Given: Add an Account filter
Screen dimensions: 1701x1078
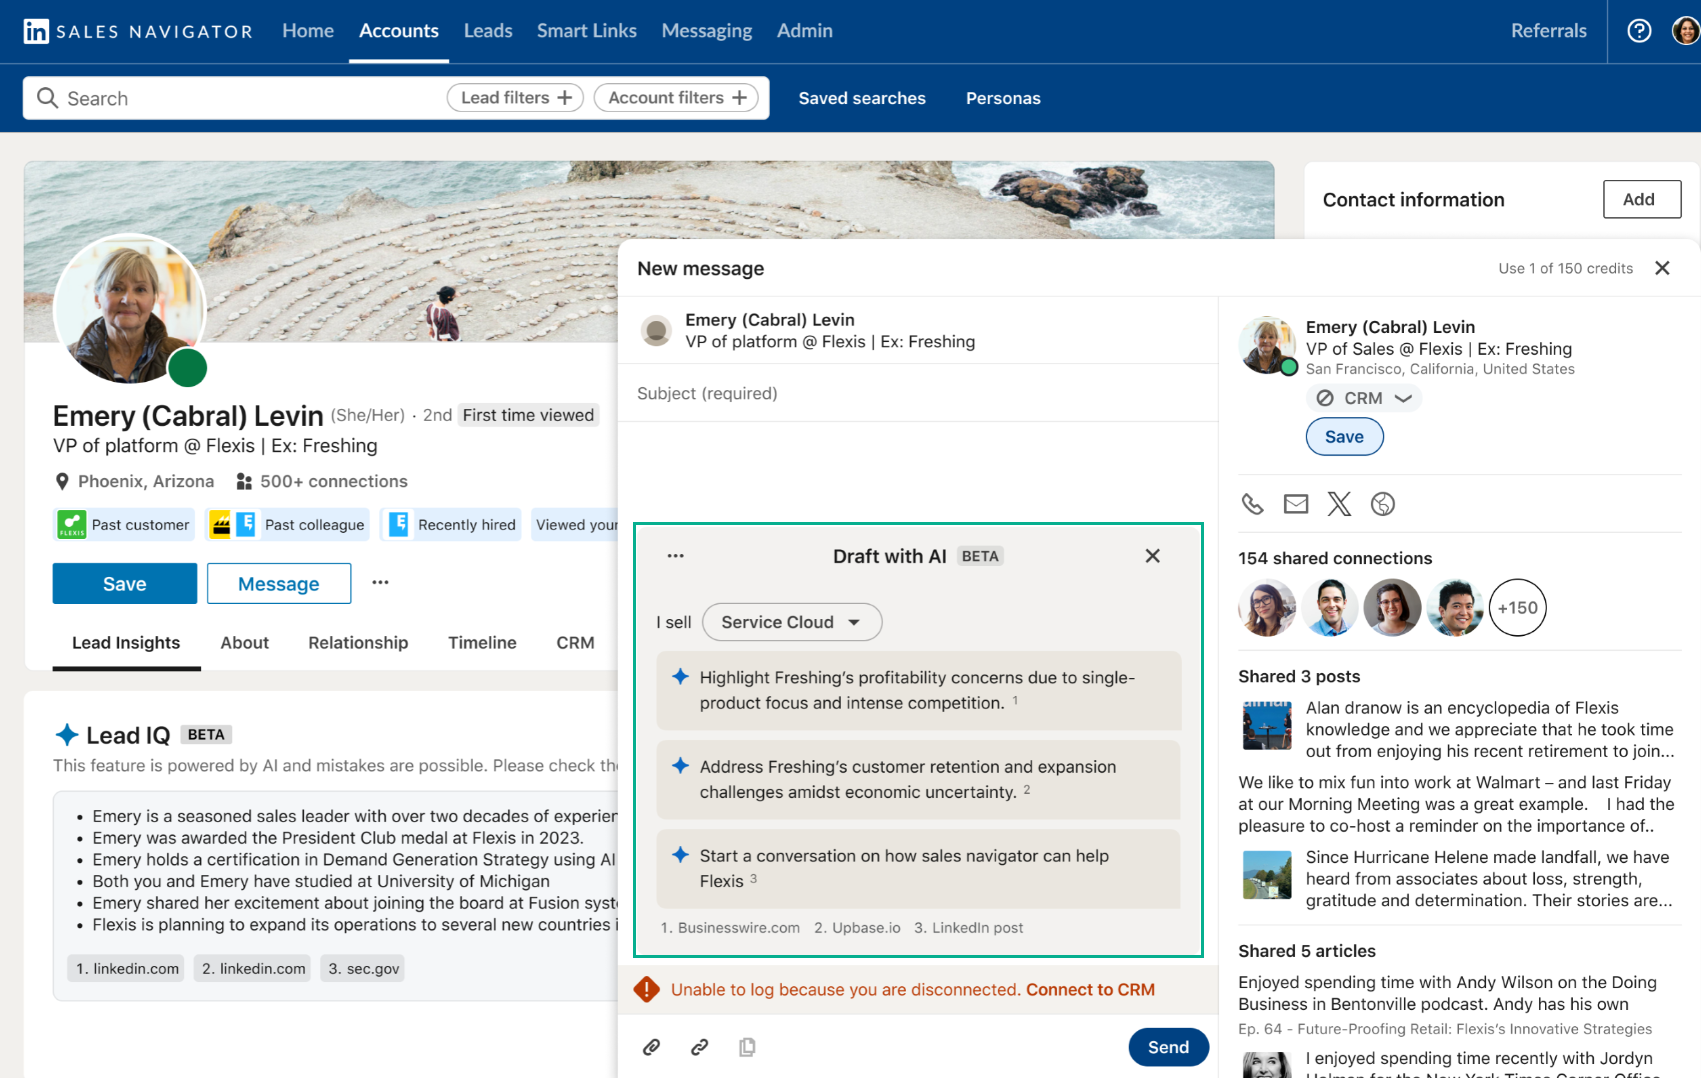Looking at the screenshot, I should coord(677,98).
